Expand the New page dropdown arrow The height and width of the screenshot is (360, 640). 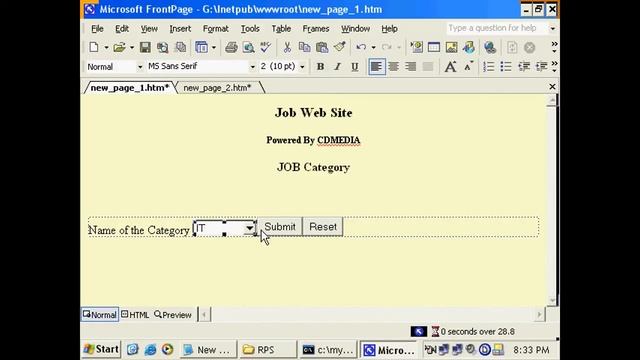pos(106,47)
